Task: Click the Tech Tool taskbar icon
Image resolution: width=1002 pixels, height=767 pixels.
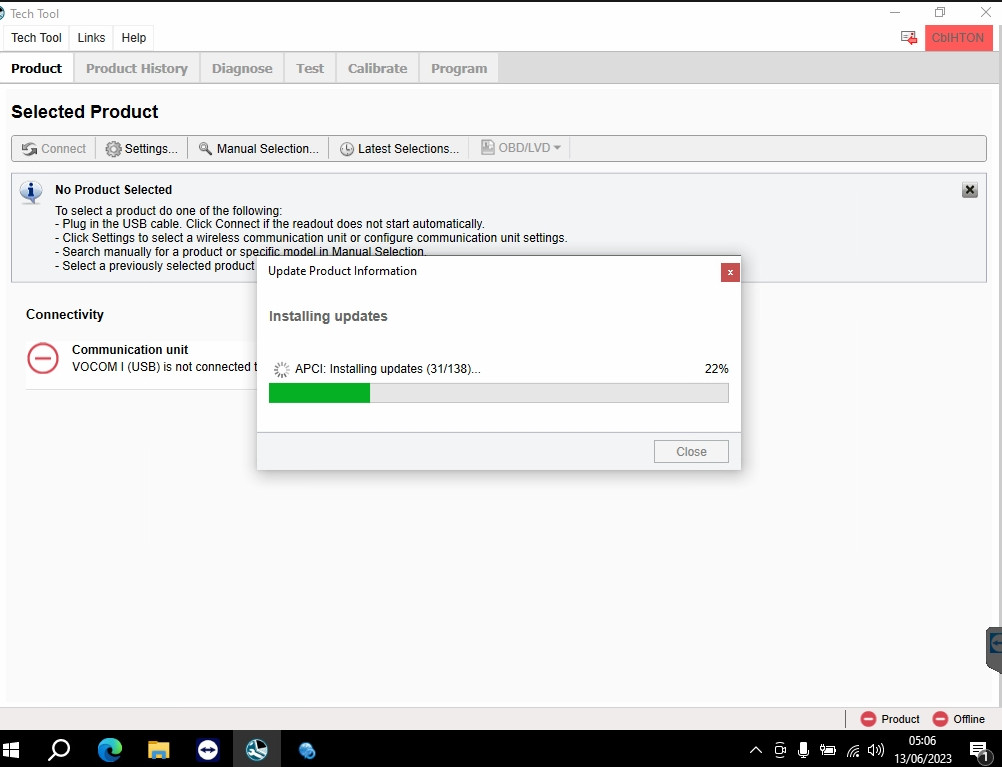Action: point(257,749)
